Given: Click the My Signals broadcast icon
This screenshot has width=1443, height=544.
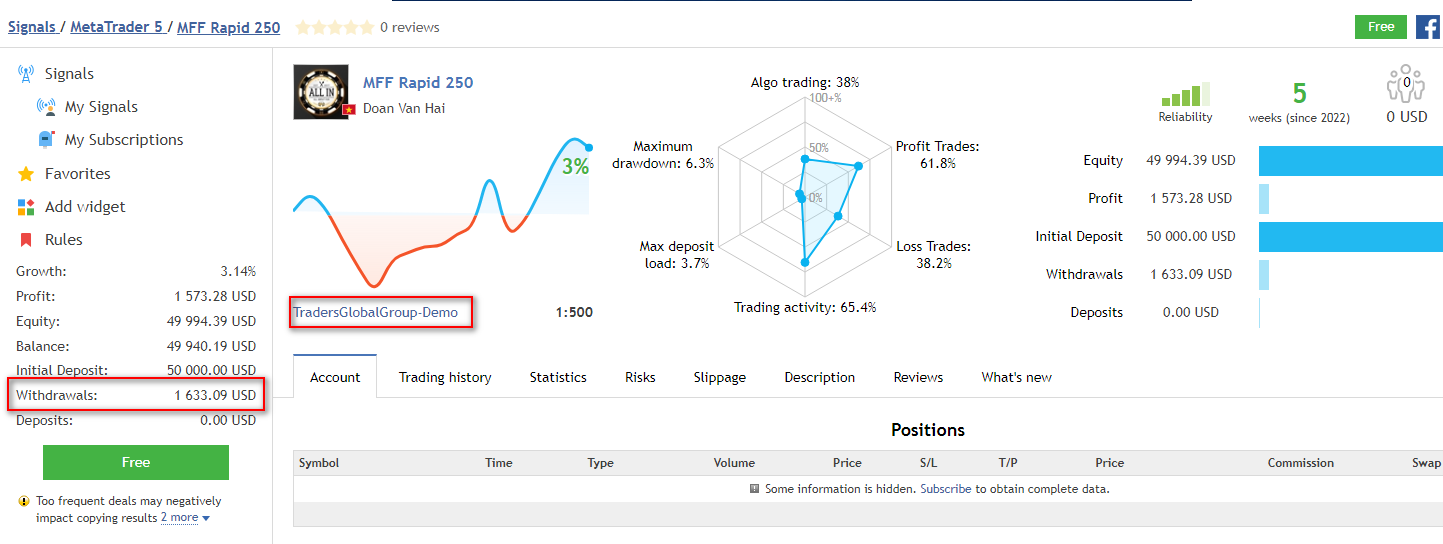Looking at the screenshot, I should click(x=46, y=107).
